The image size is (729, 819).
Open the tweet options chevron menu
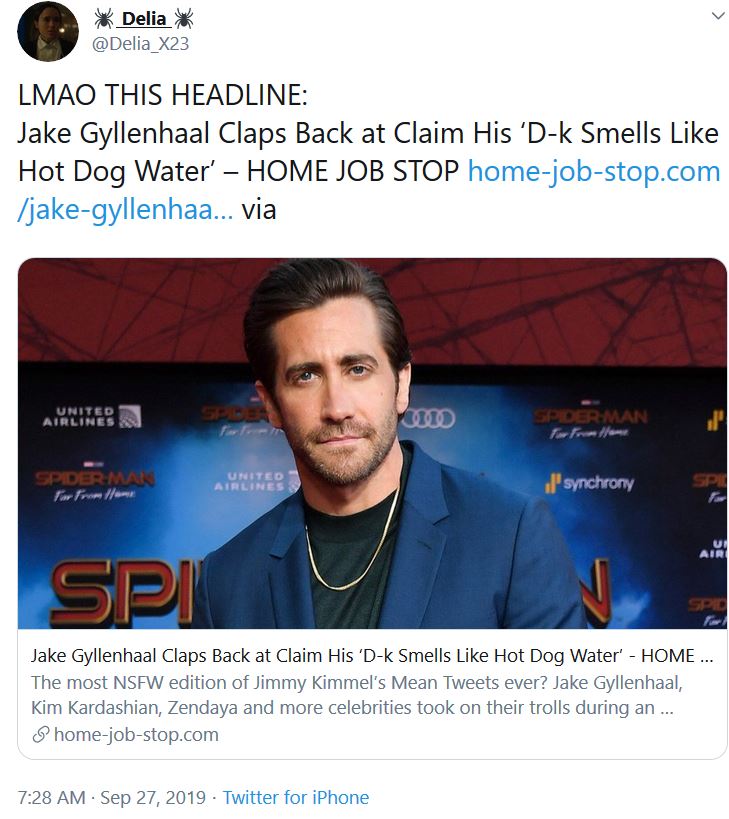(x=719, y=16)
